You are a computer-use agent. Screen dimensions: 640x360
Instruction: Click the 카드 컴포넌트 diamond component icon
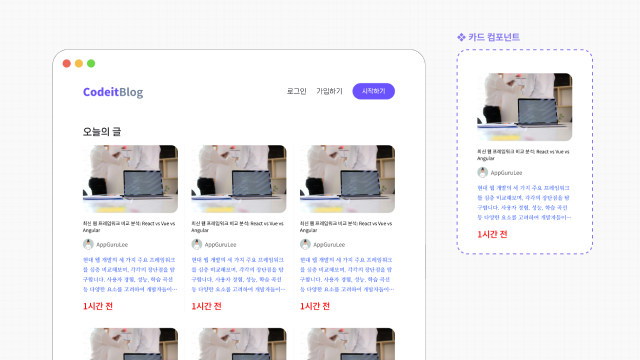[461, 37]
